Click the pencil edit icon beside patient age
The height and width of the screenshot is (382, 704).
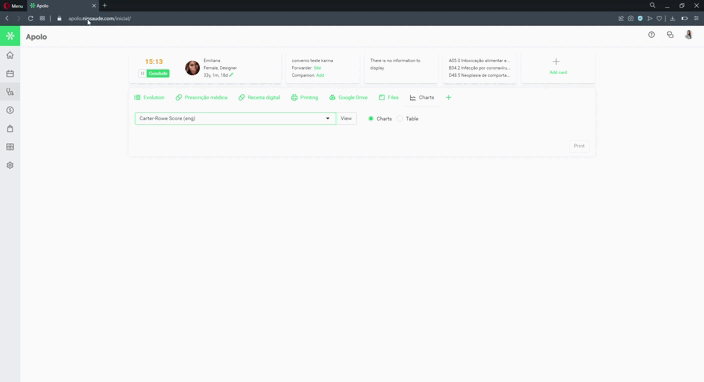pyautogui.click(x=231, y=75)
